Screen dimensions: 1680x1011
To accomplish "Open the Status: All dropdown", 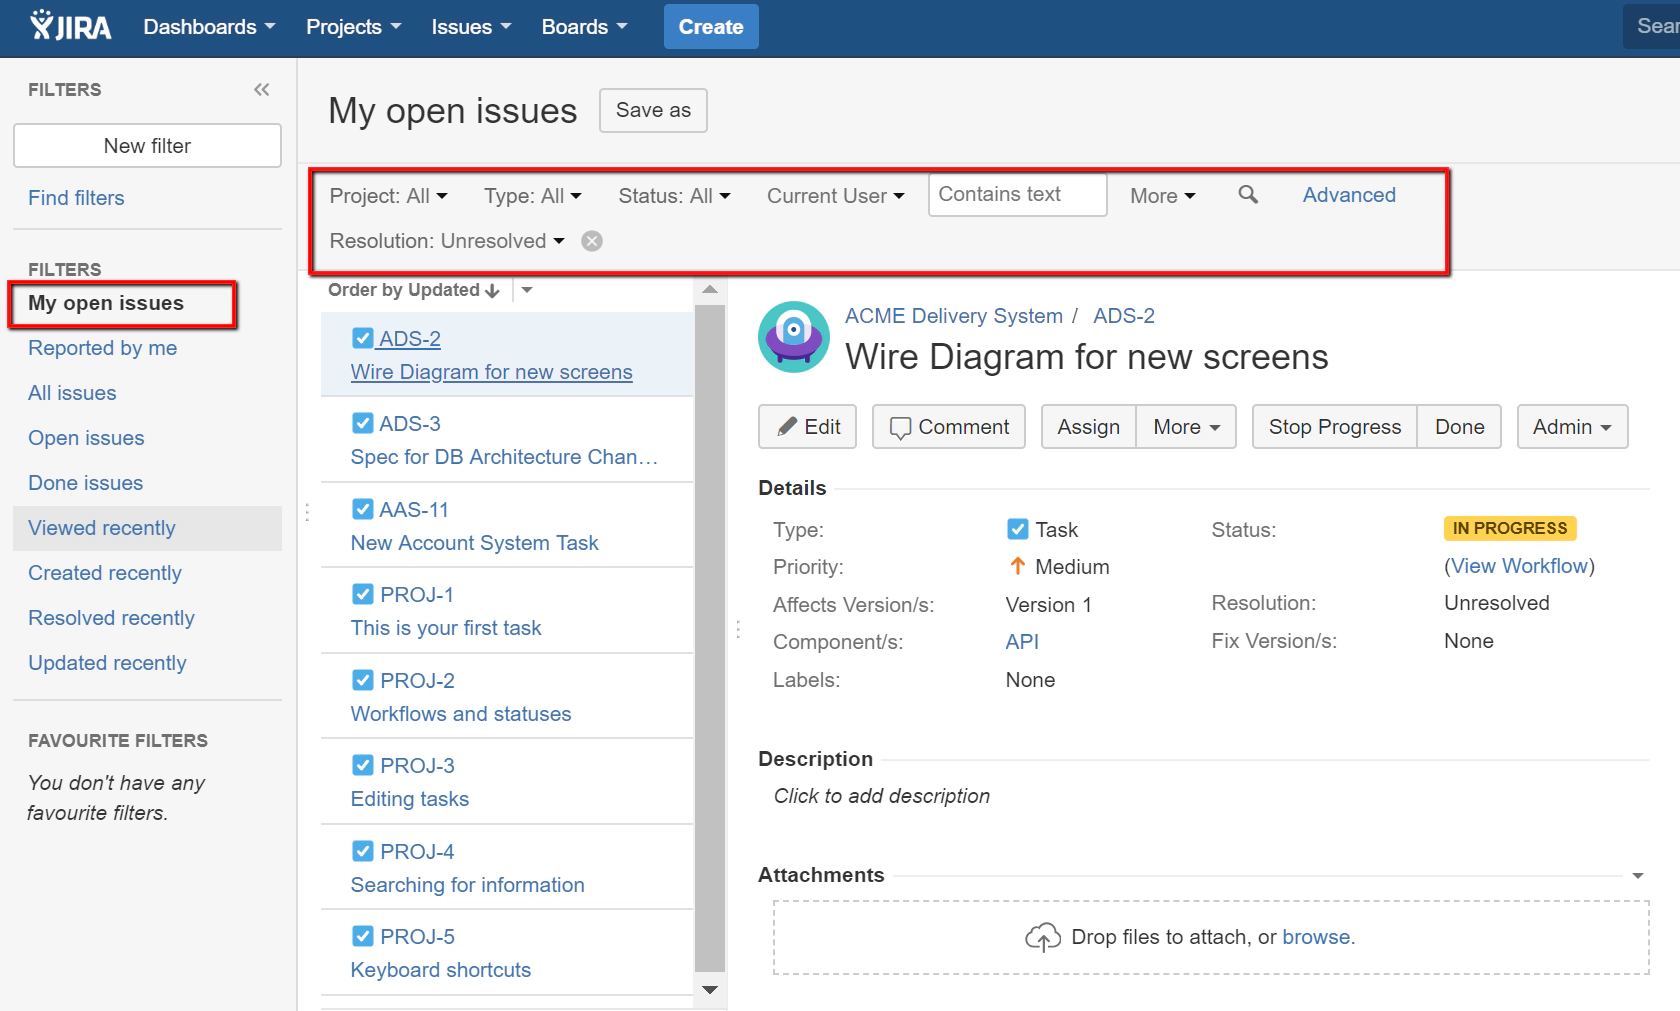I will (x=674, y=195).
